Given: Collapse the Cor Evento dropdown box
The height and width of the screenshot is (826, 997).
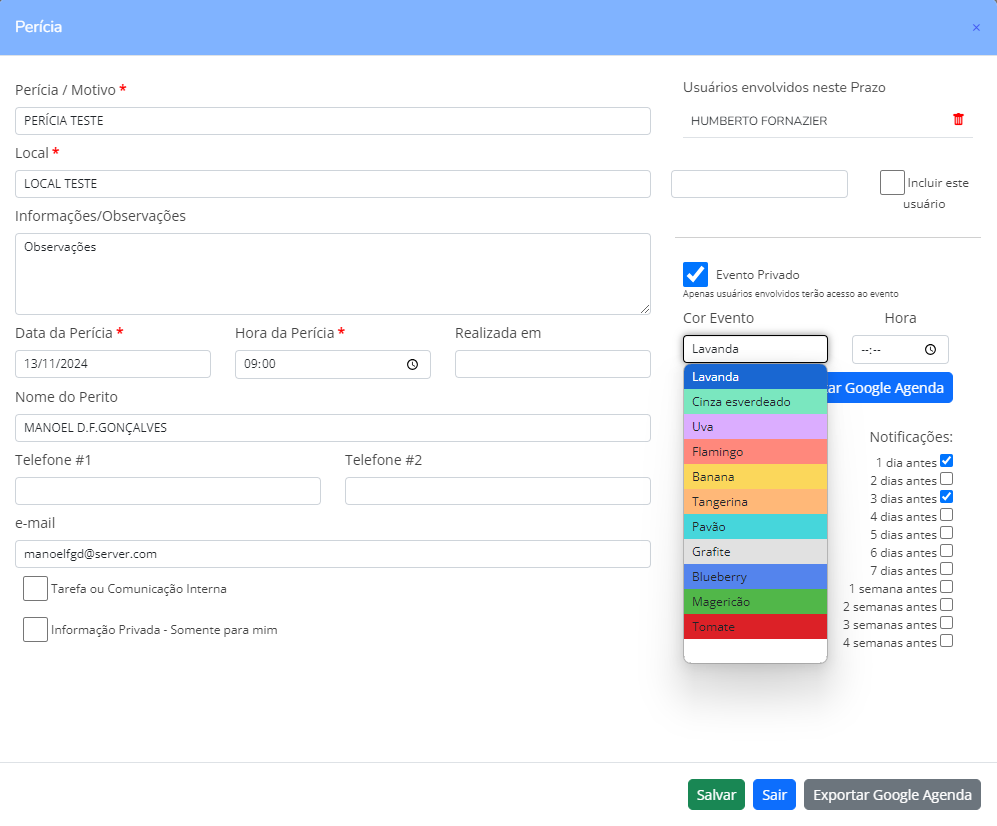Looking at the screenshot, I should (755, 349).
